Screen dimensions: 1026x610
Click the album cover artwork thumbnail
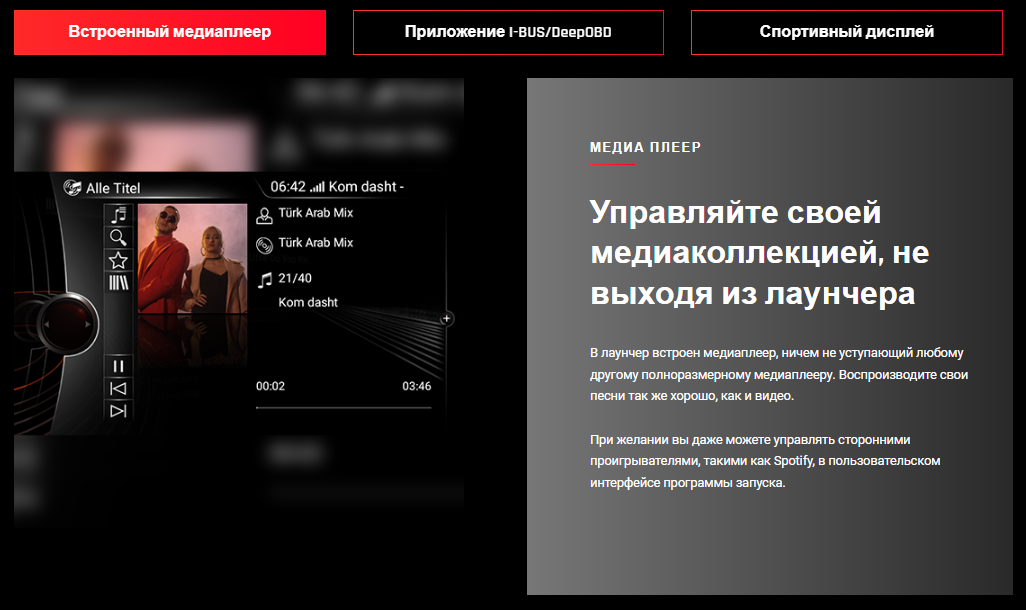(192, 258)
